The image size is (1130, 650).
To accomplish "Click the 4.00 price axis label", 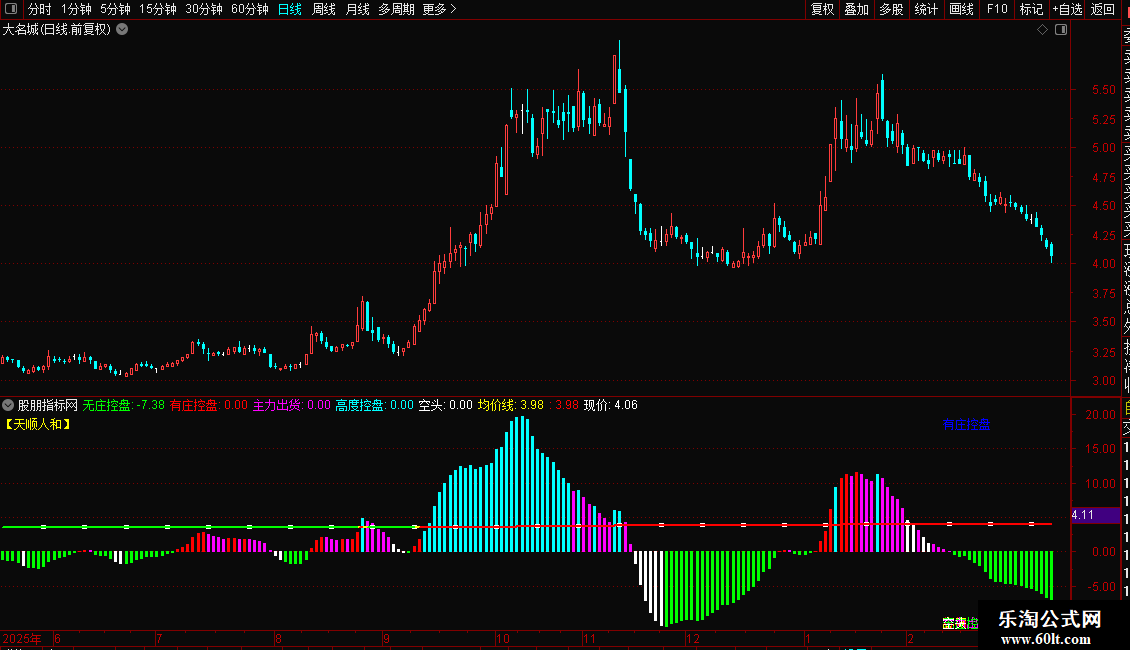I will coord(1103,264).
